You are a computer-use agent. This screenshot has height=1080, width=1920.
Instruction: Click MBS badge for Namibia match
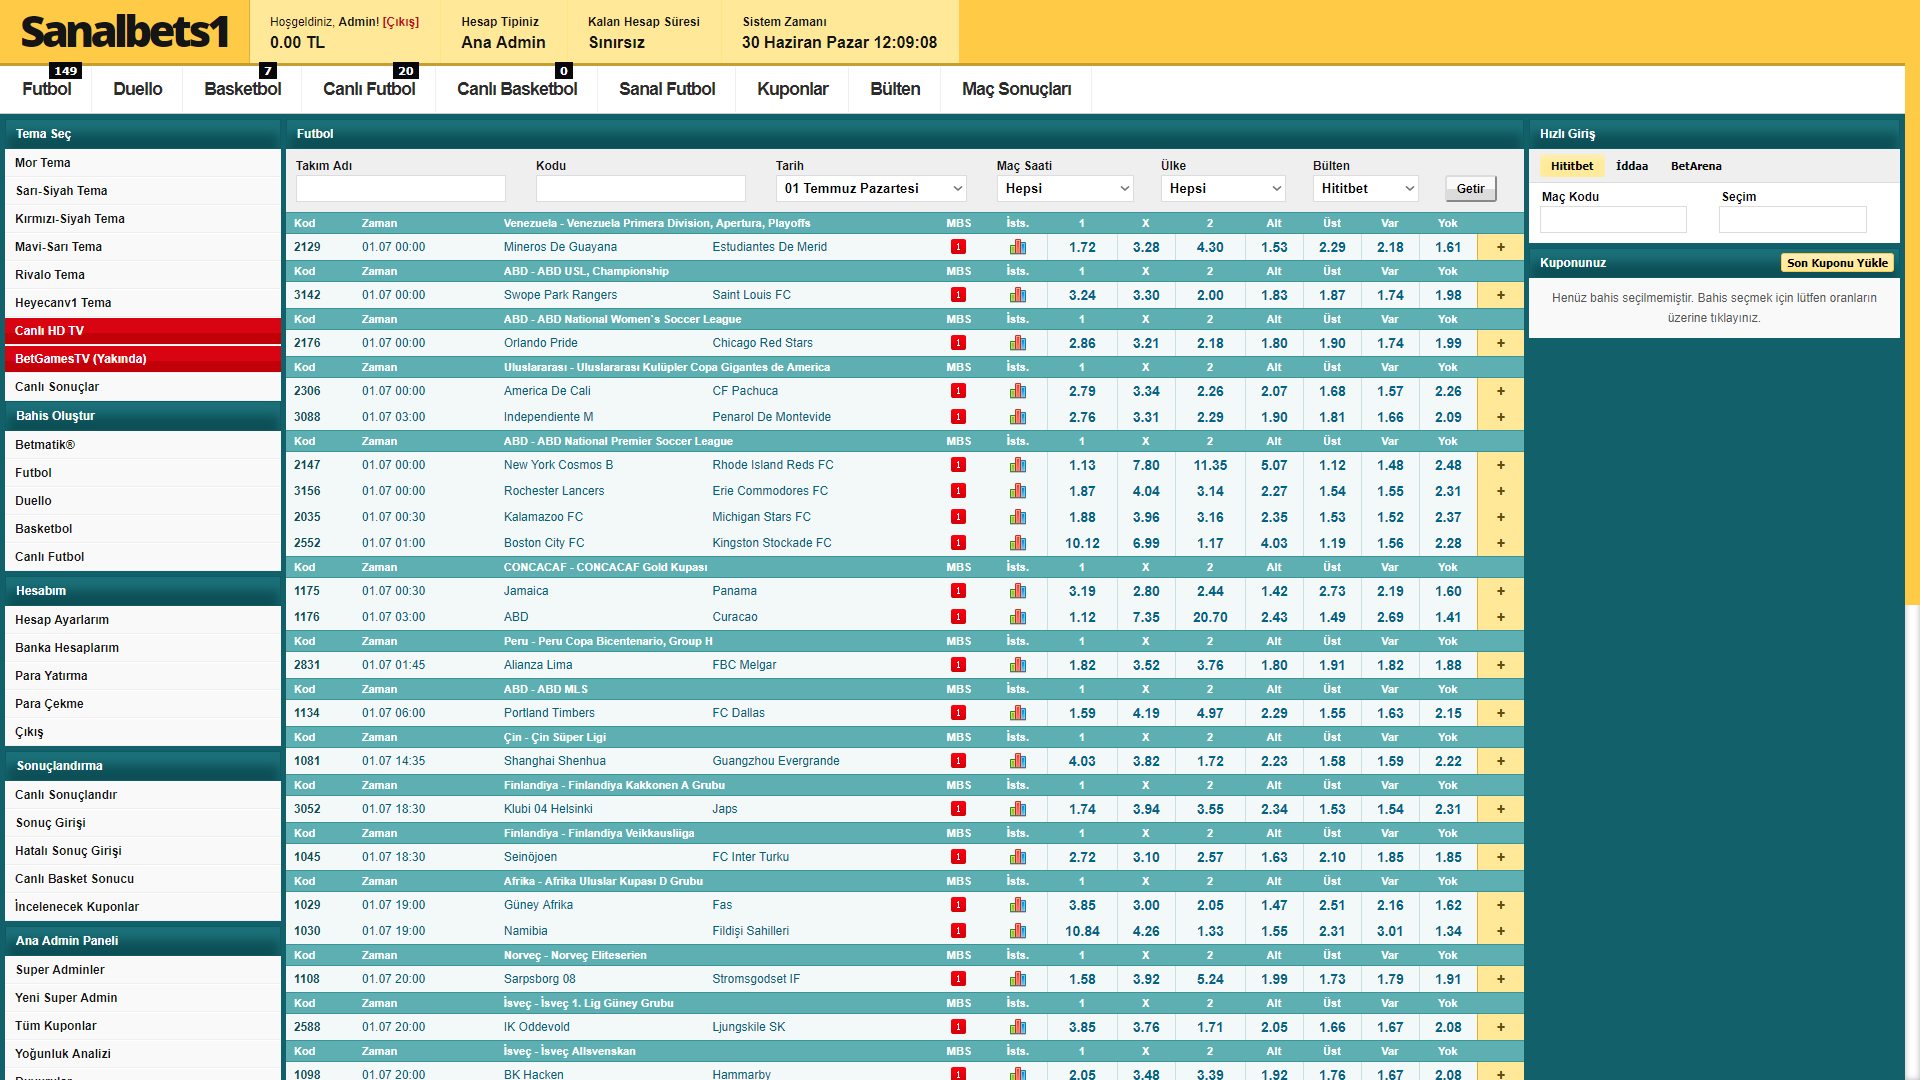(958, 931)
